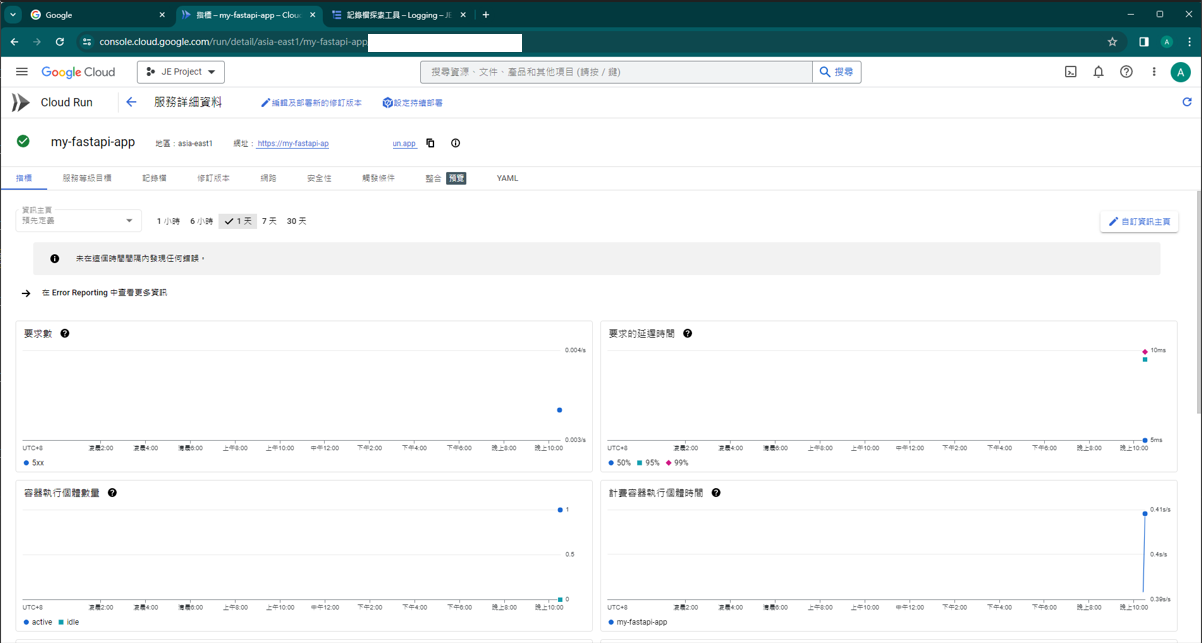Activate Cloud Shell from the top bar
This screenshot has width=1202, height=643.
click(x=1070, y=72)
